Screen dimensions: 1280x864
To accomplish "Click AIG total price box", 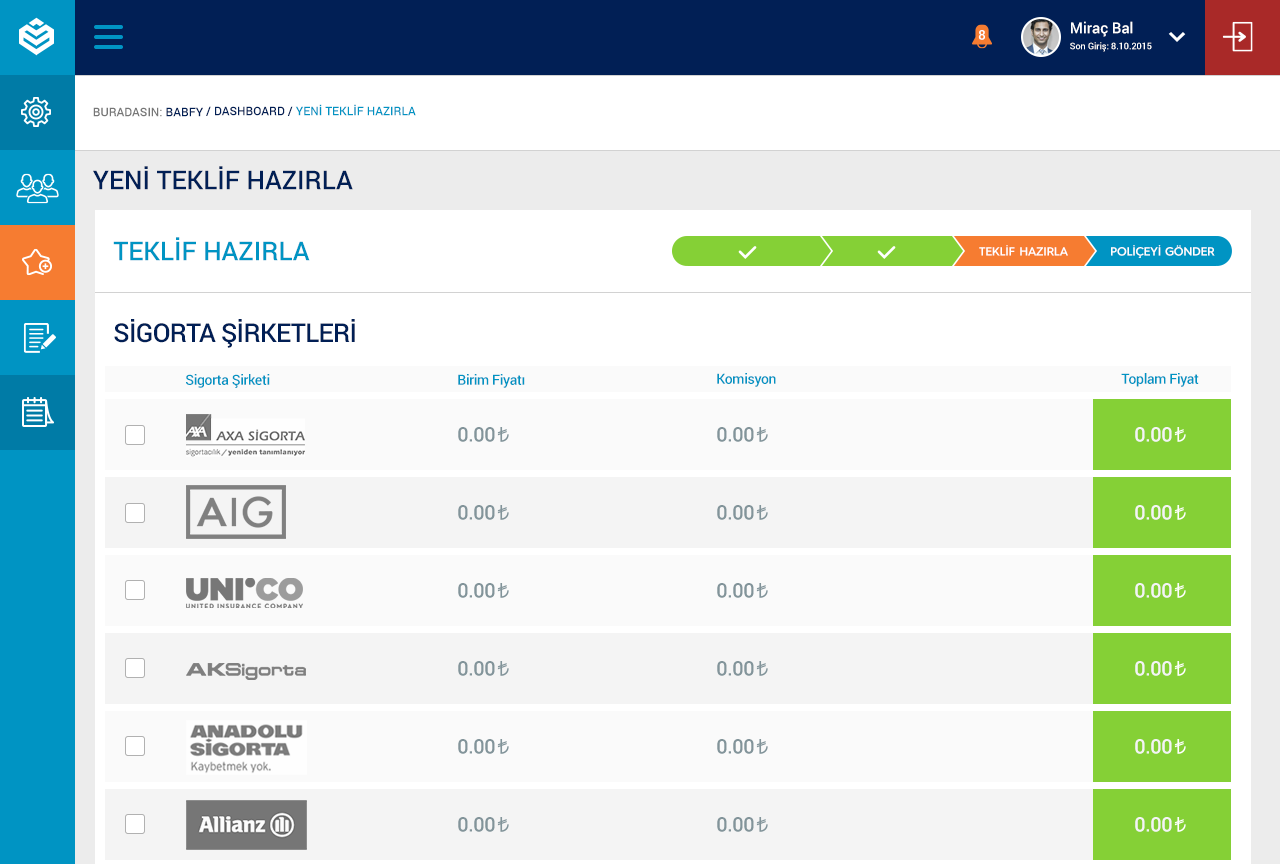I will (x=1162, y=513).
